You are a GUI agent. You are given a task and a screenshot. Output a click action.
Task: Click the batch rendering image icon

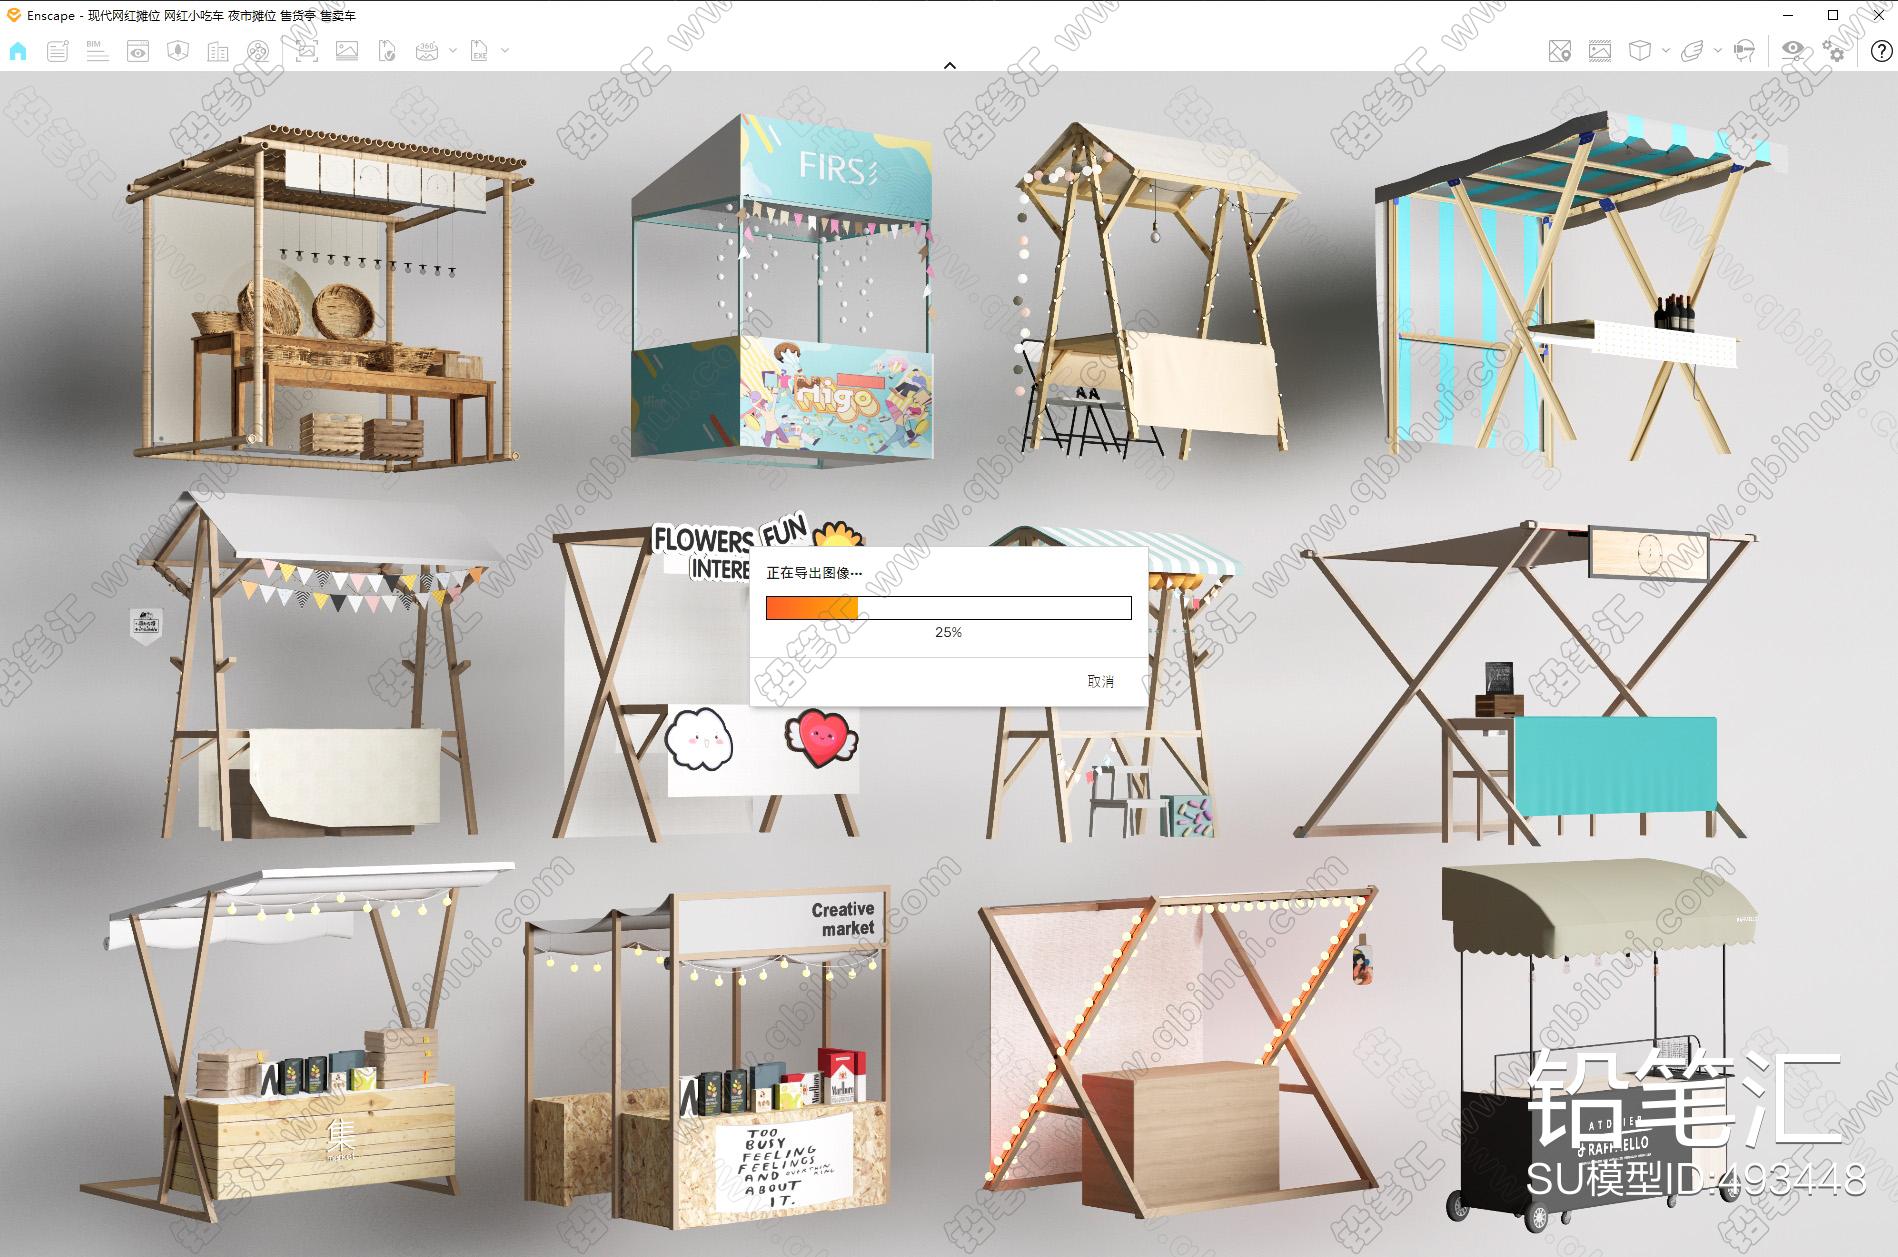tap(347, 51)
